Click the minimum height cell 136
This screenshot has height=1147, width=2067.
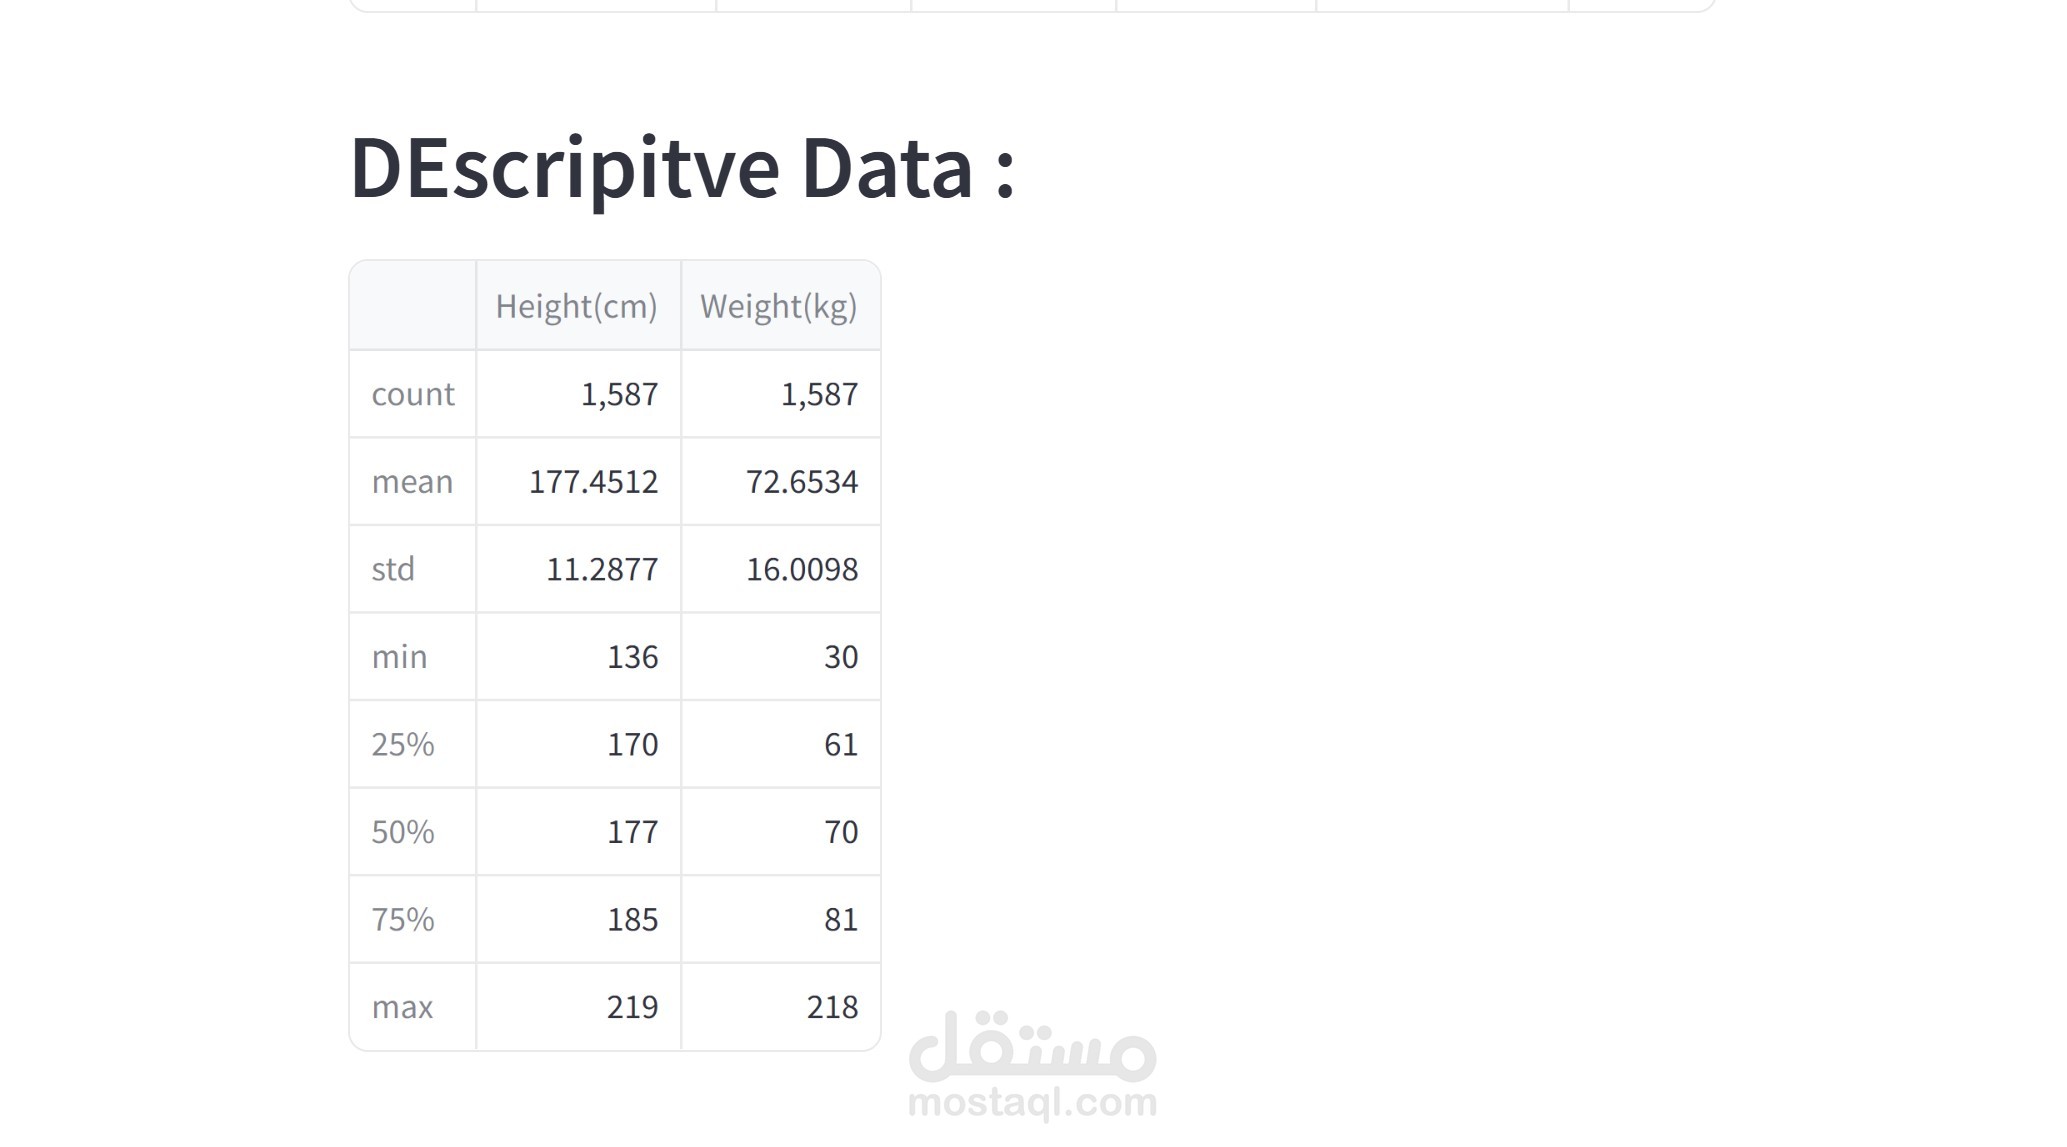(x=632, y=657)
